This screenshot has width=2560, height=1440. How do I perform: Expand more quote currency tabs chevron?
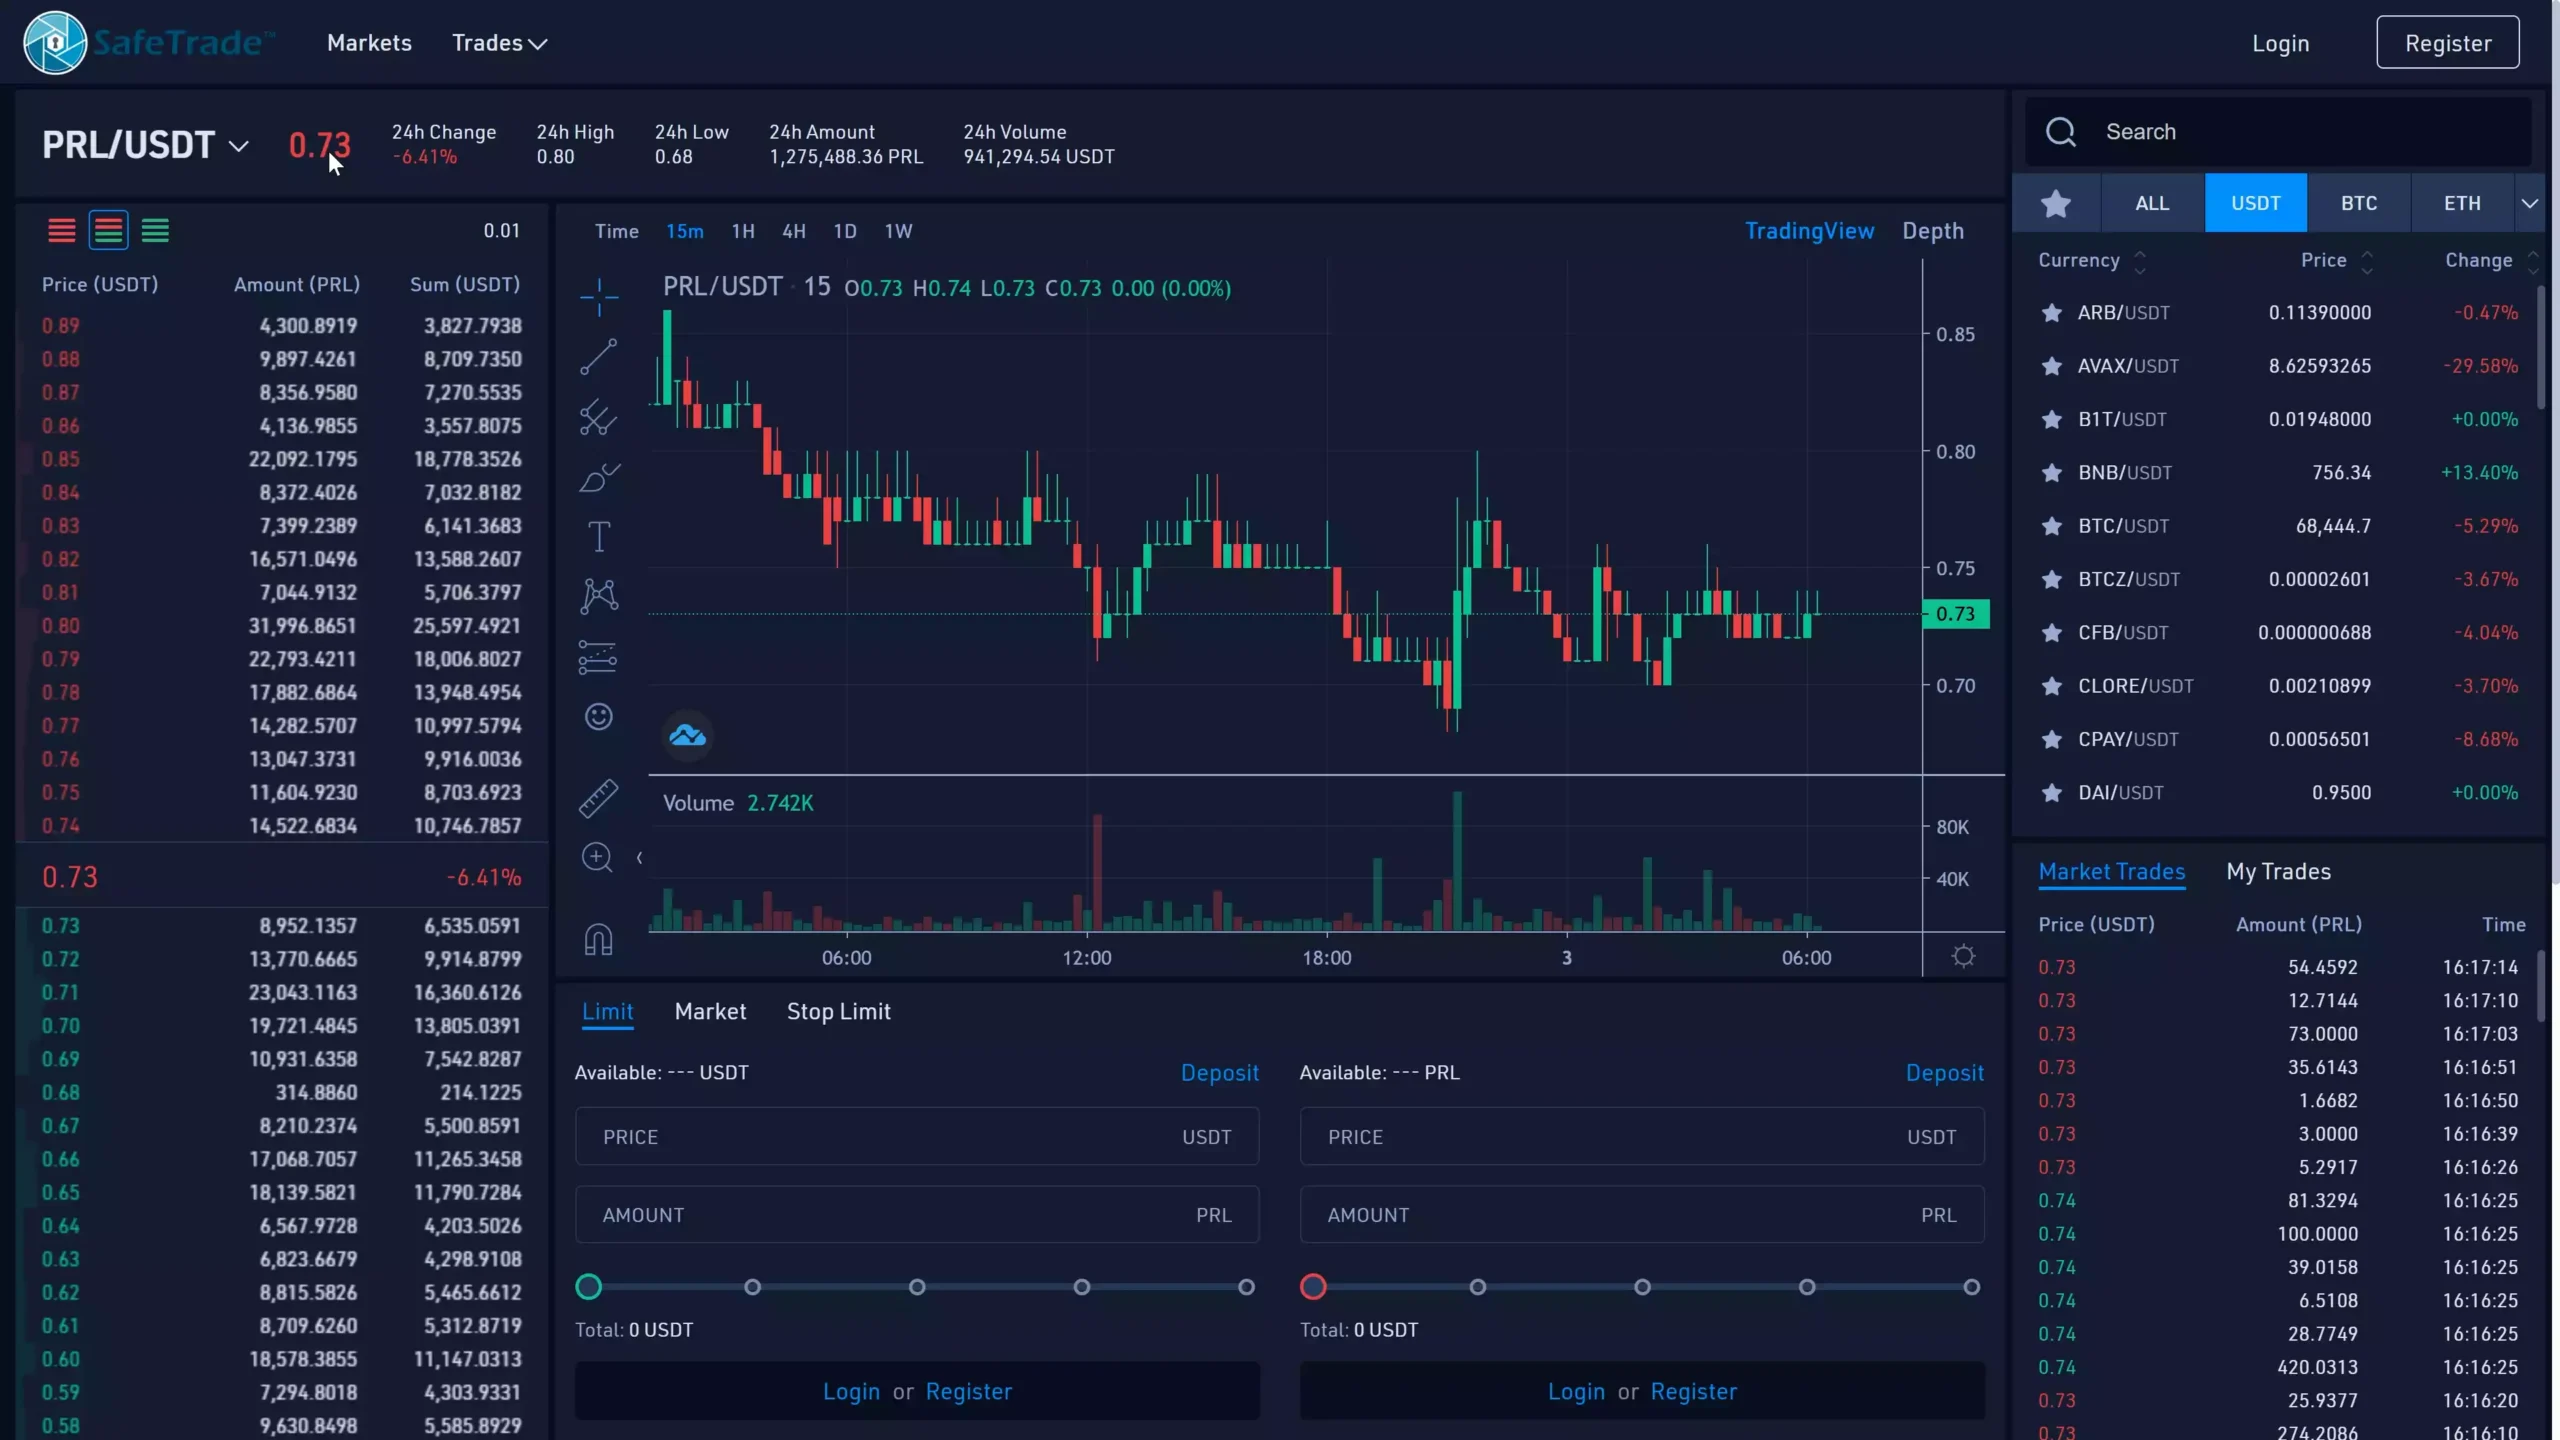coord(2530,204)
